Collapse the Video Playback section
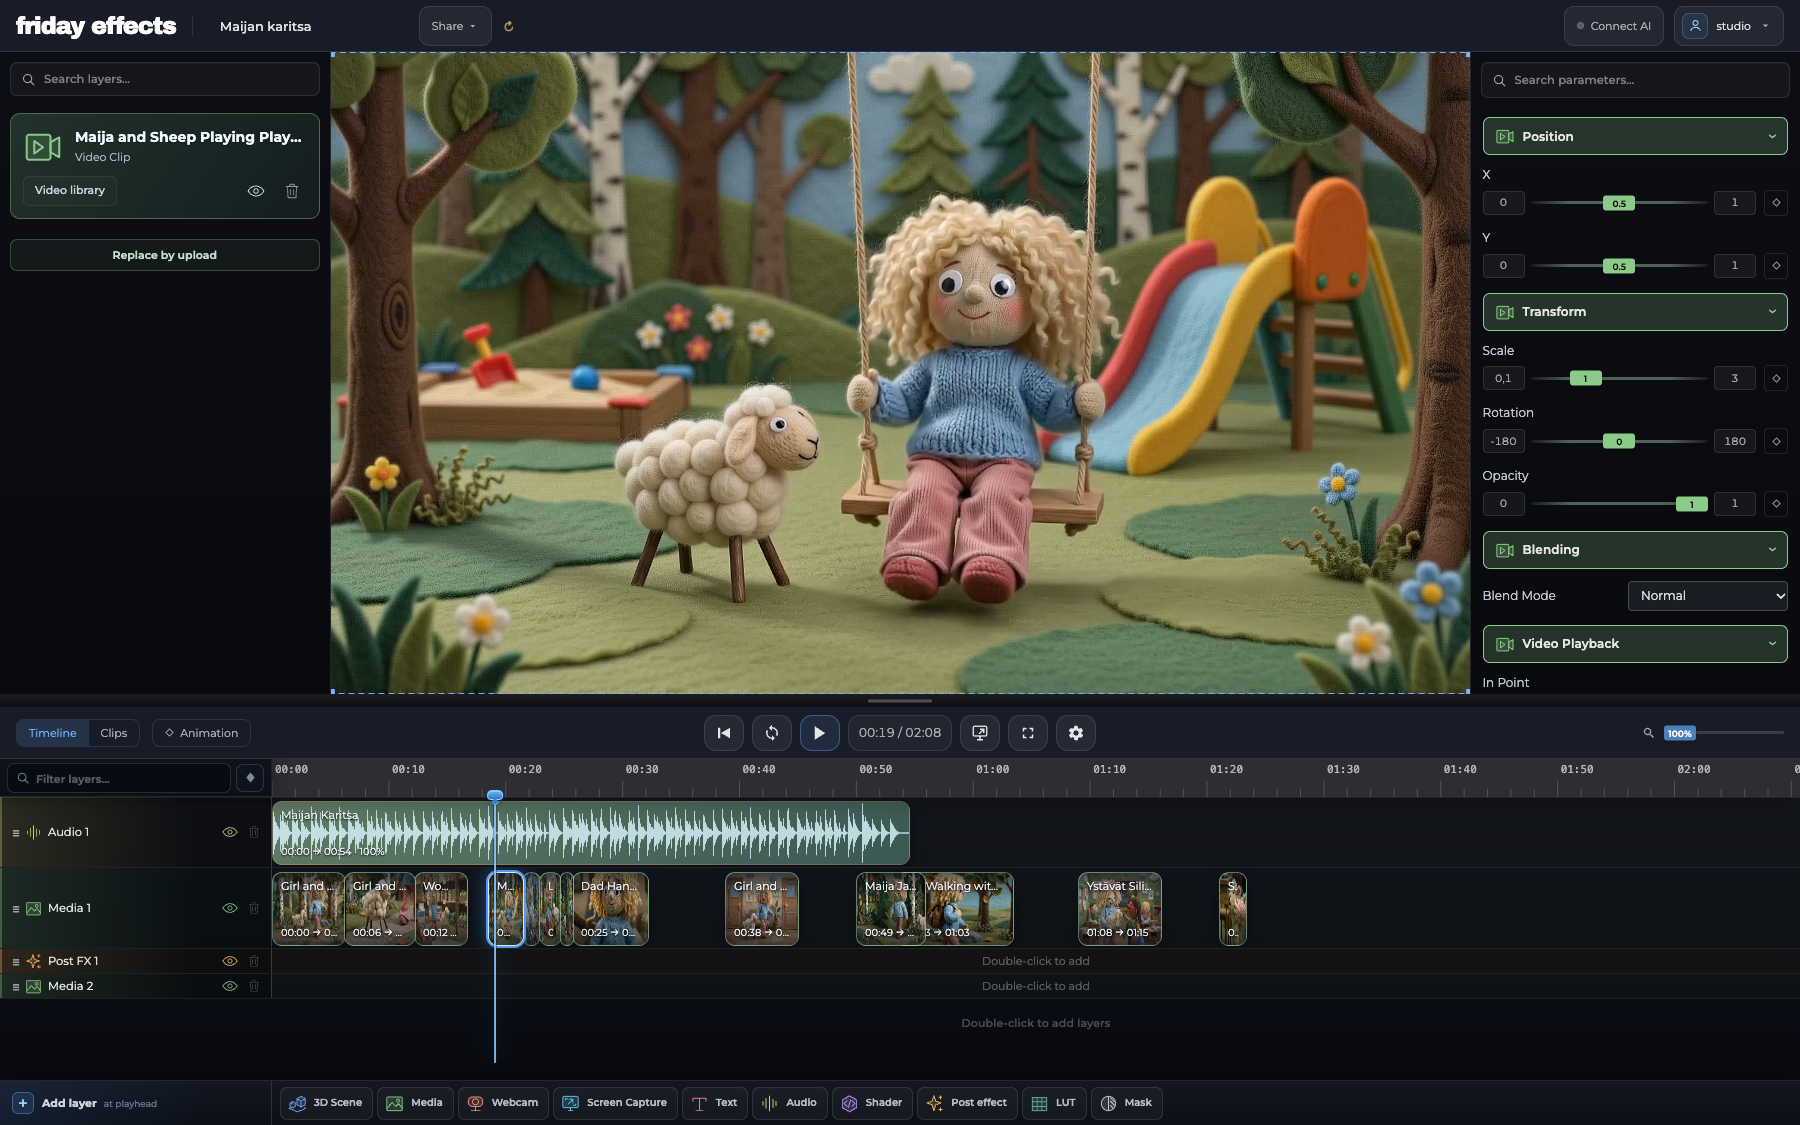This screenshot has height=1125, width=1800. click(x=1635, y=644)
